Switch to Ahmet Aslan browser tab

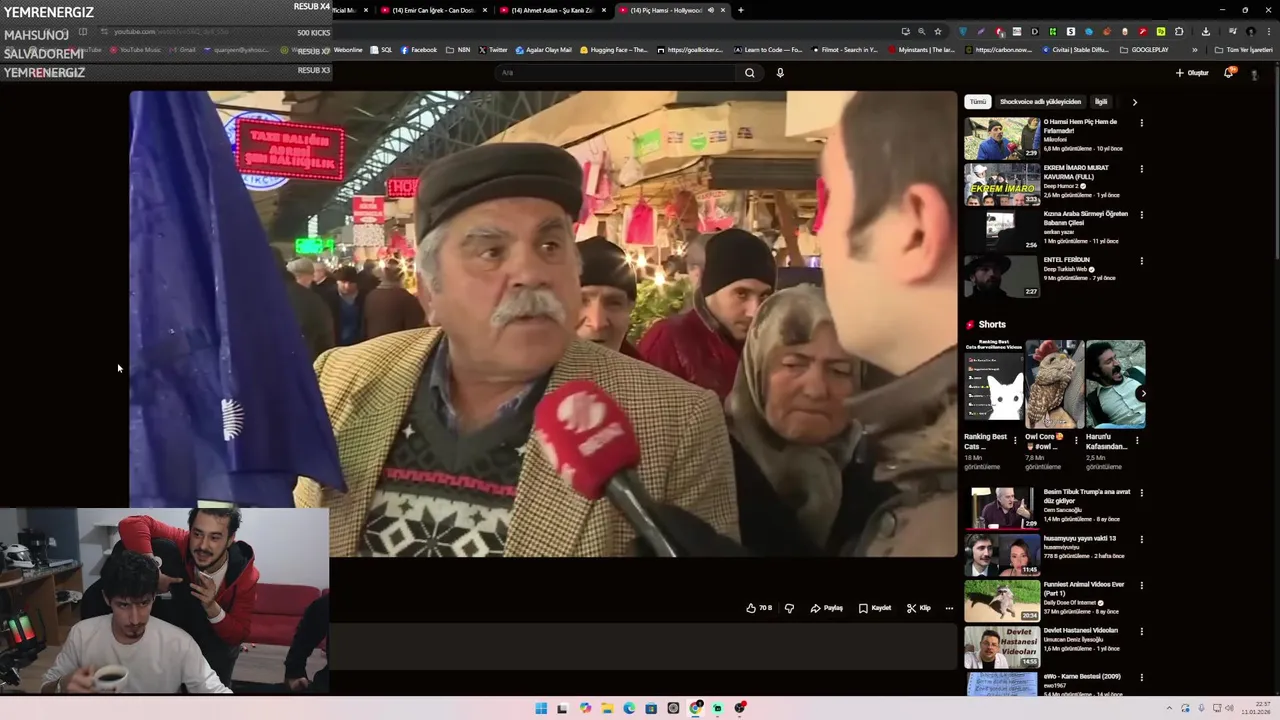click(553, 10)
